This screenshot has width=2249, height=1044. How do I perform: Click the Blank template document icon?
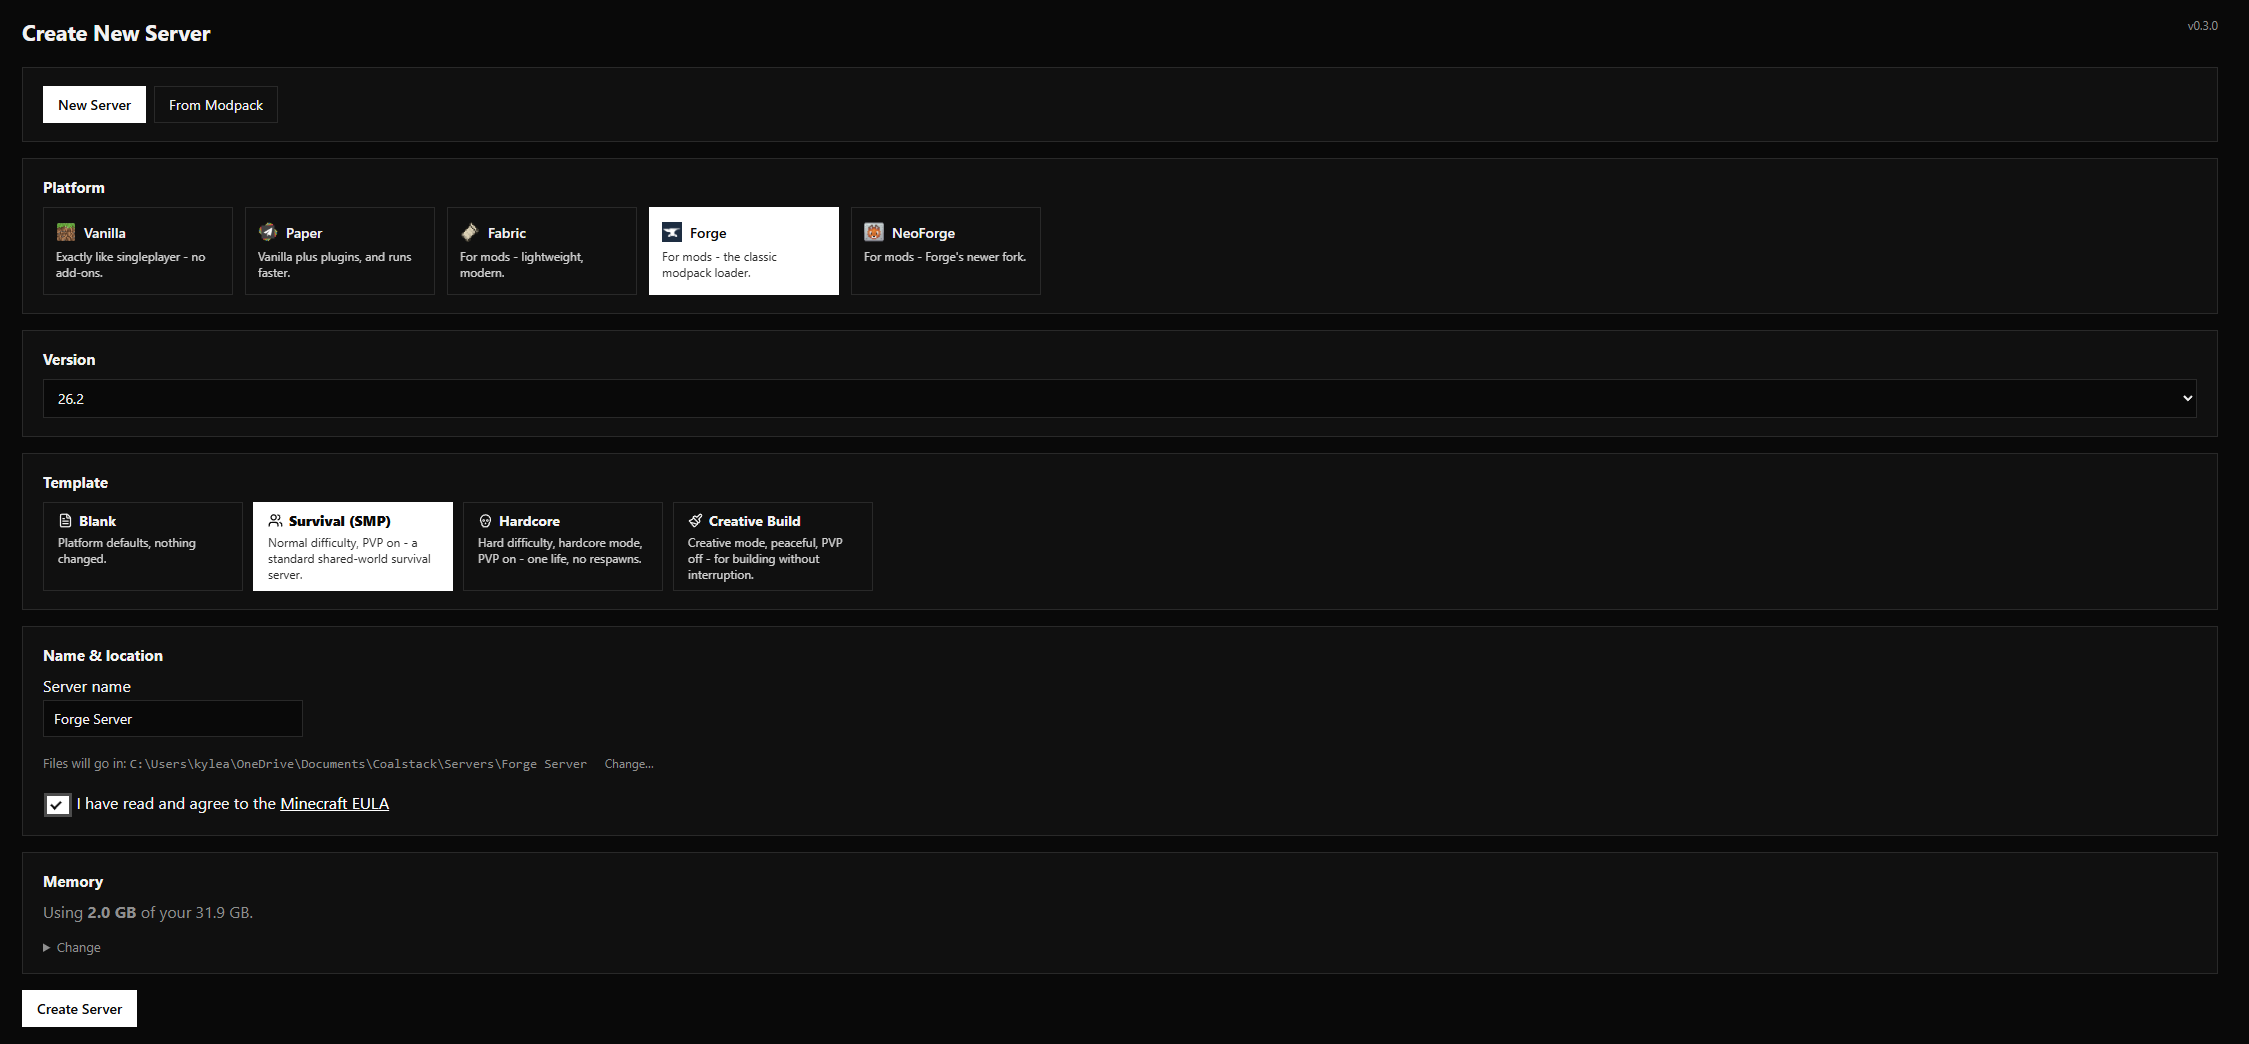[65, 521]
